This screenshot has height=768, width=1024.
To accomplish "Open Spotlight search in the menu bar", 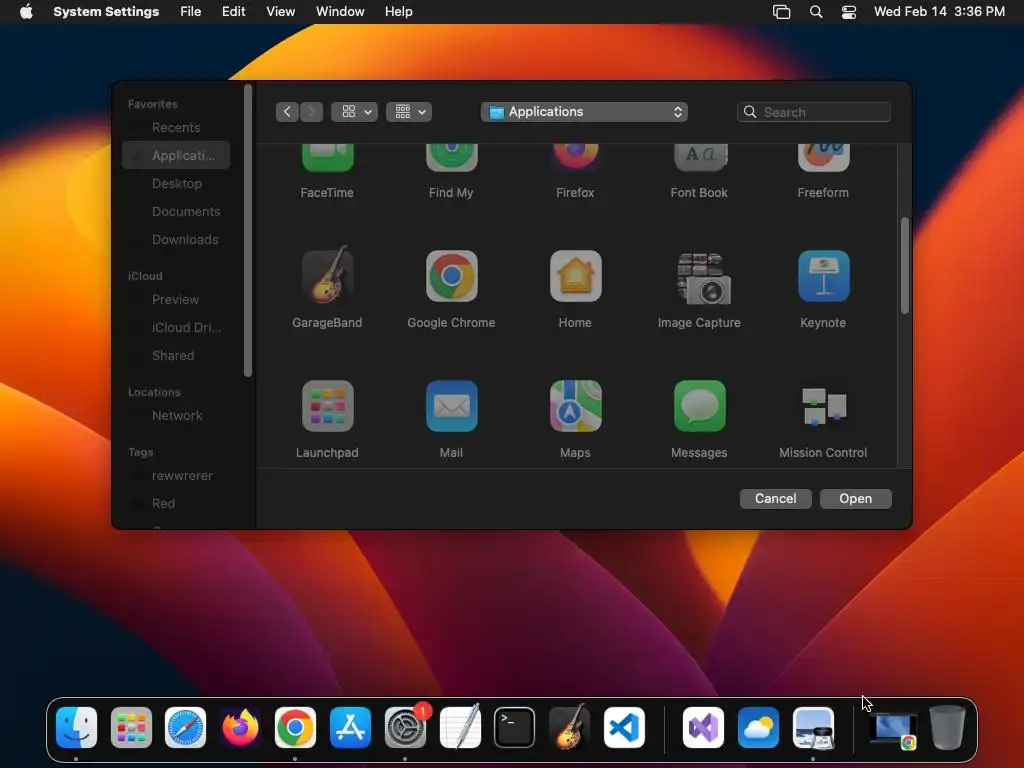I will click(816, 12).
